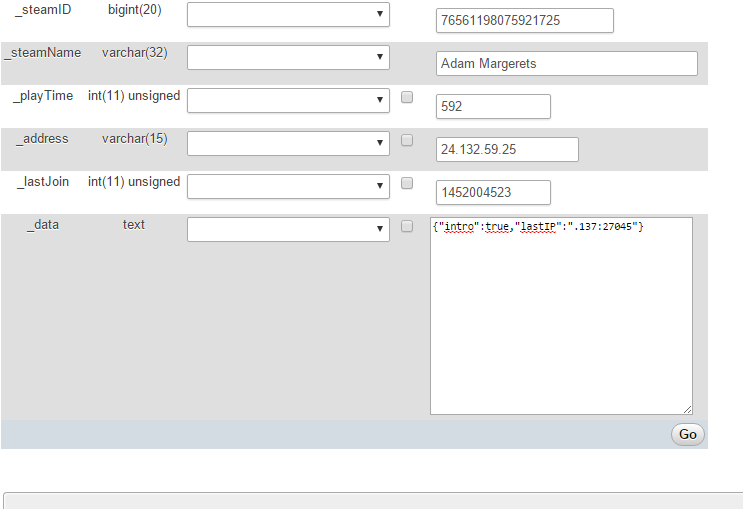Click the _playTime column label

43,96
